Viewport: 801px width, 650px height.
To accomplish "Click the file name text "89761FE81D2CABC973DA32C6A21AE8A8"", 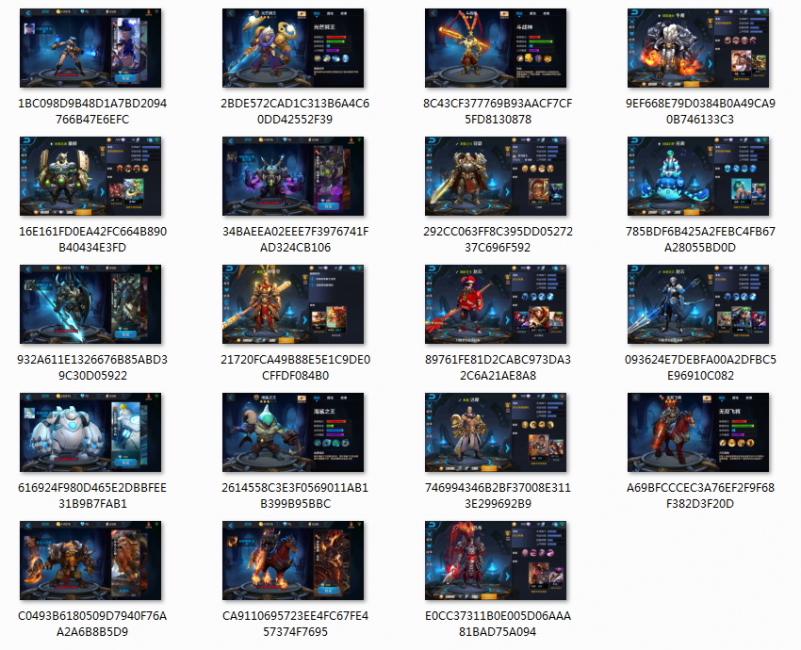I will point(498,368).
